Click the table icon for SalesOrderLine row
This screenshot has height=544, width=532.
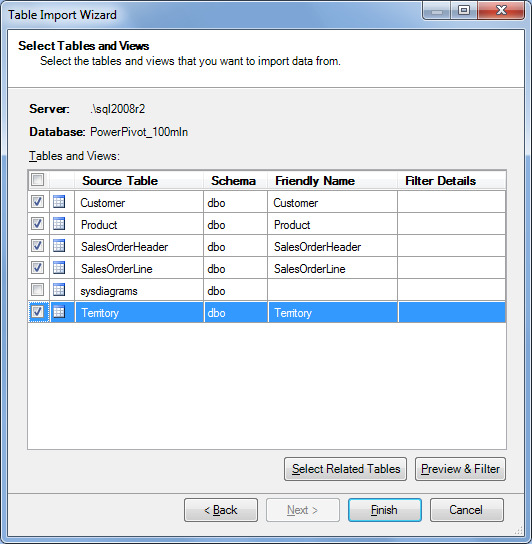[x=59, y=267]
